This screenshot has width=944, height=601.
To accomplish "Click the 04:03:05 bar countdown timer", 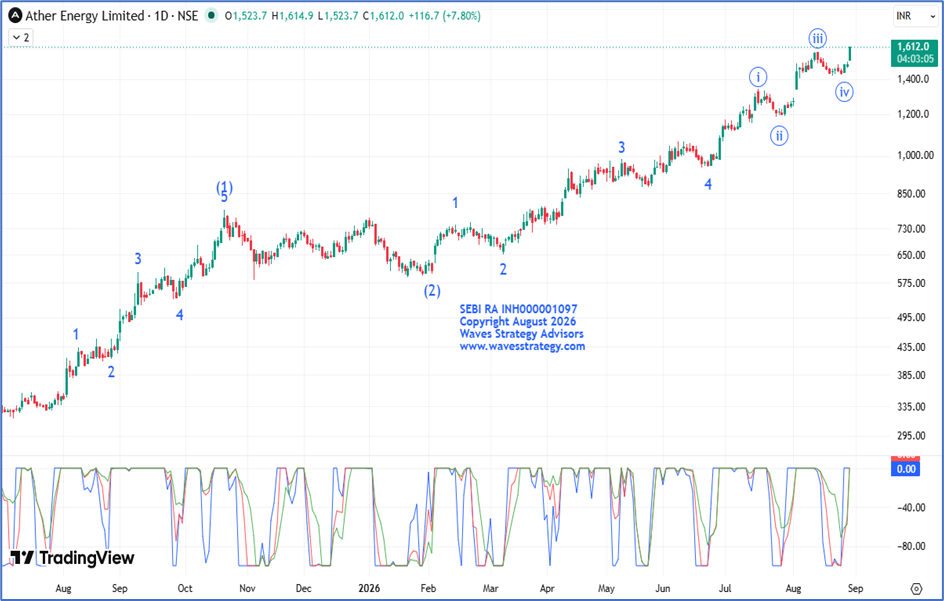I will [914, 59].
